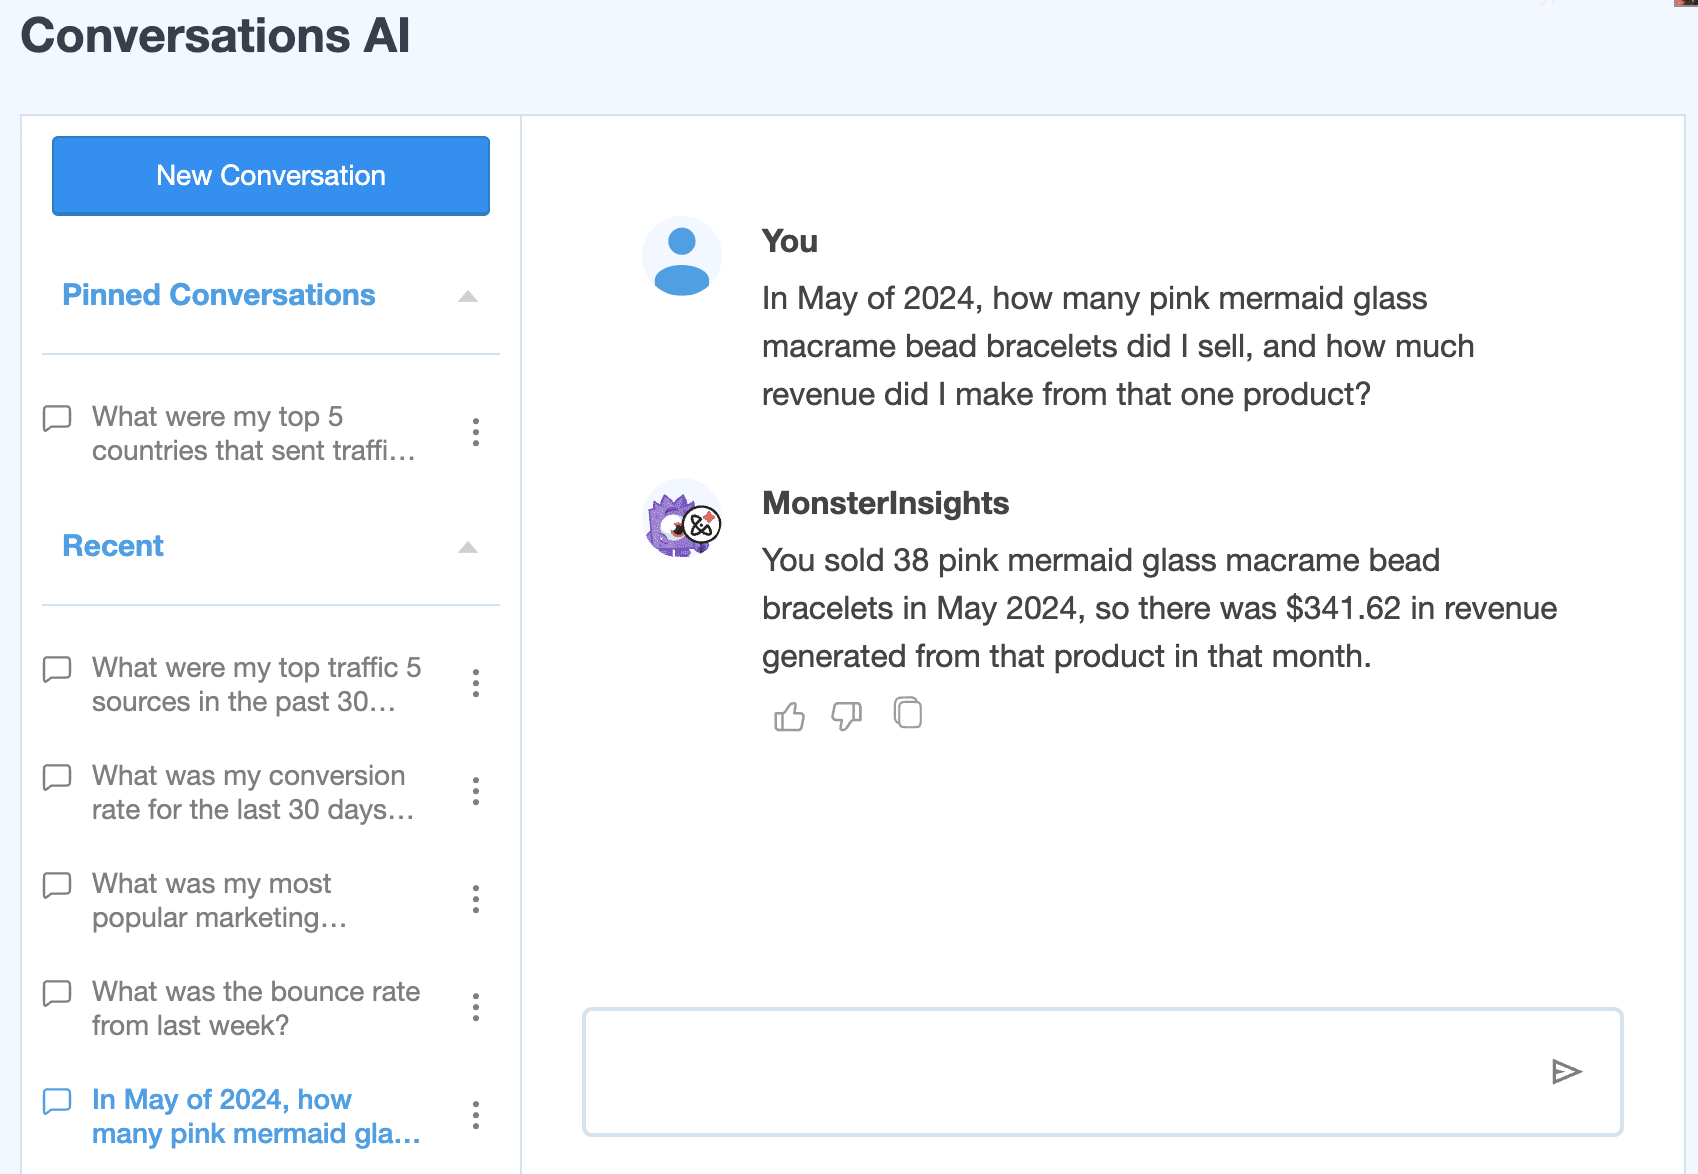Screen dimensions: 1698x1174
Task: Click the blue user avatar next to You
Action: 681,256
